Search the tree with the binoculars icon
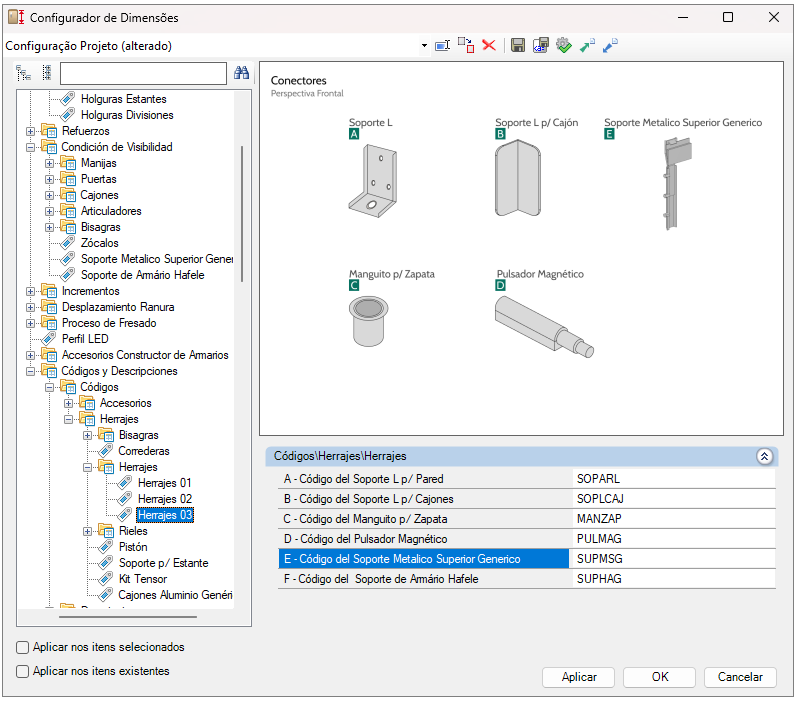 241,73
